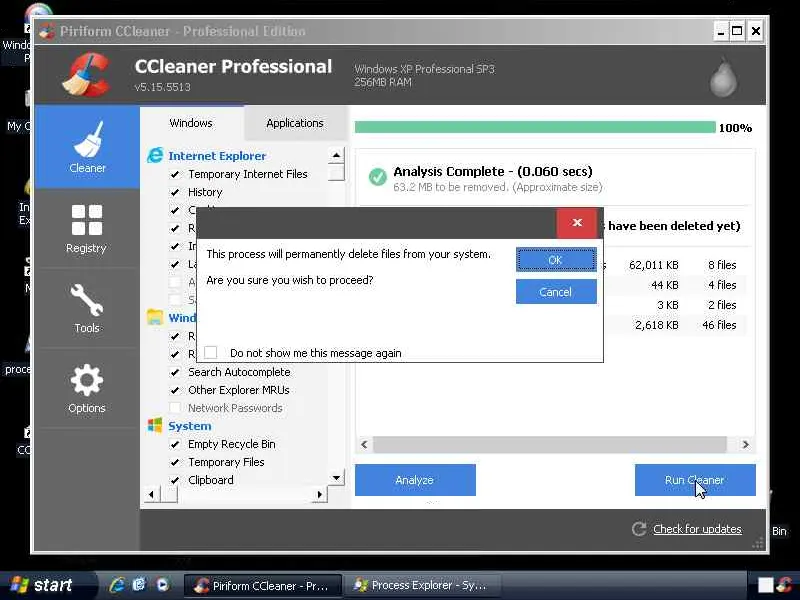Viewport: 800px width, 600px height.
Task: Open the Registry section
Action: [86, 229]
